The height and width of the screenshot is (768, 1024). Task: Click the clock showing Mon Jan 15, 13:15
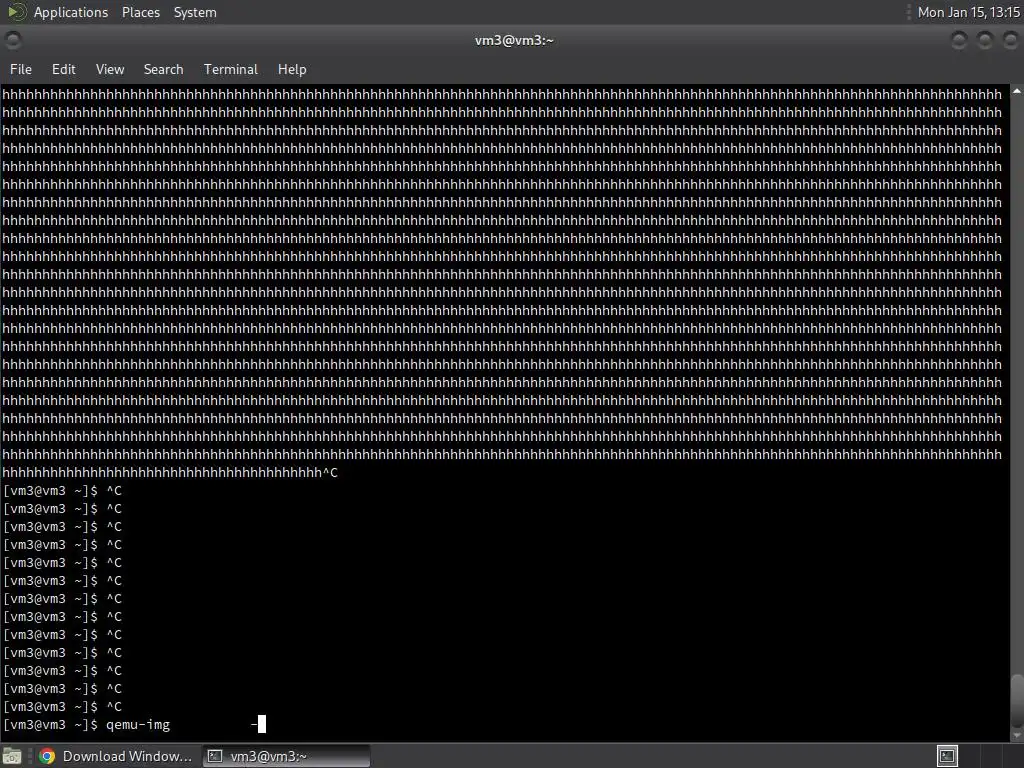coord(968,12)
